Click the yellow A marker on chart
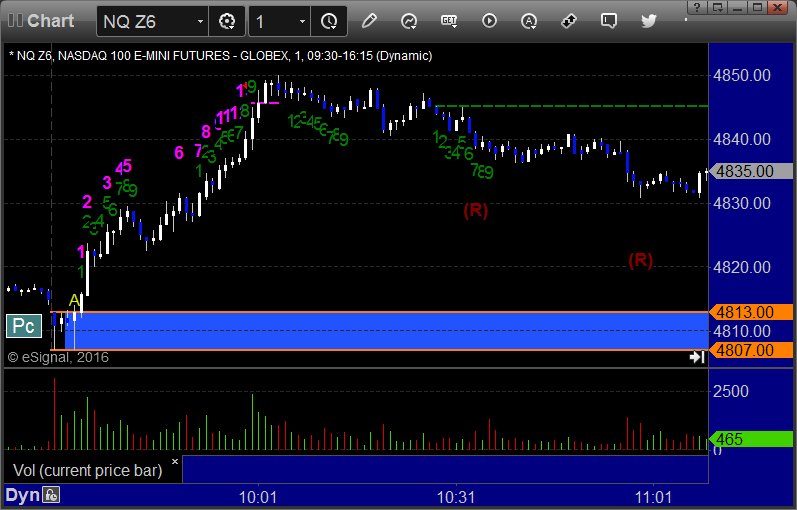 coord(74,300)
